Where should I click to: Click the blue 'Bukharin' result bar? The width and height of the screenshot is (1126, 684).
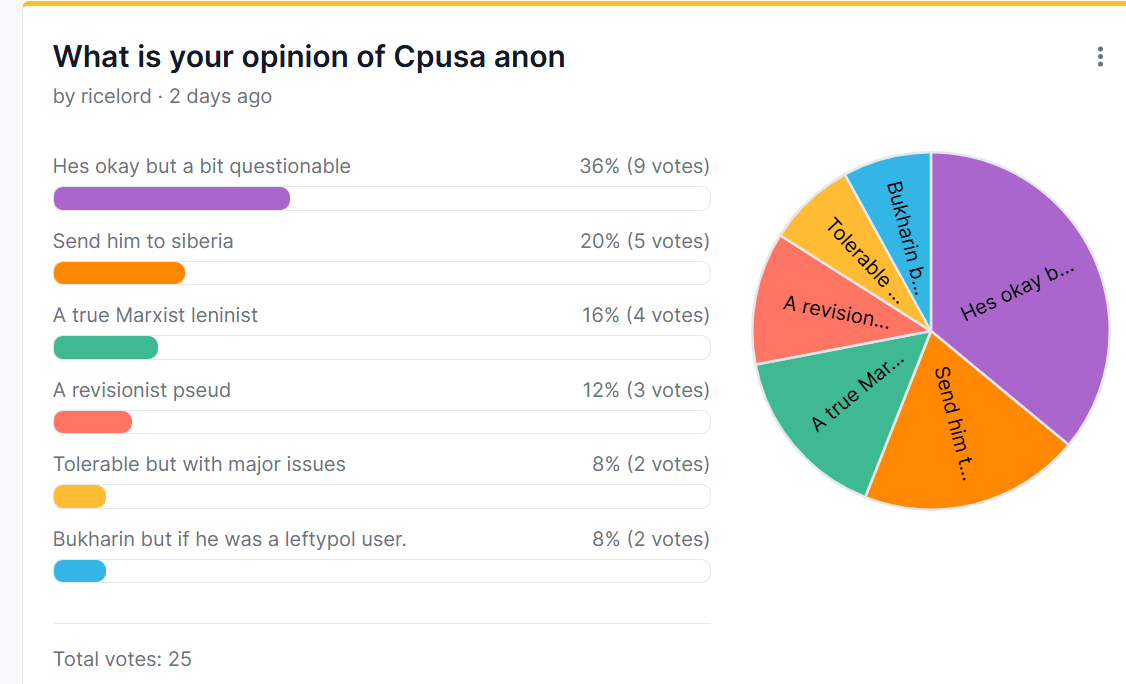(79, 571)
